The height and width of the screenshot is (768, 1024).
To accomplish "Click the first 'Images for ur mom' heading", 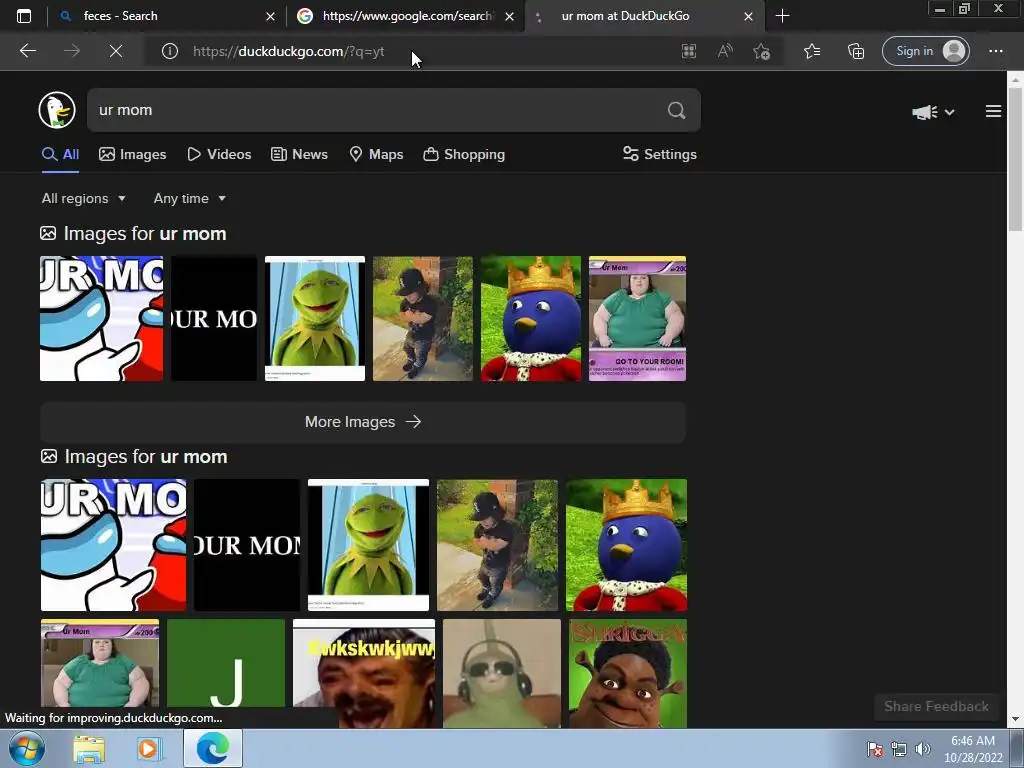I will 133,234.
